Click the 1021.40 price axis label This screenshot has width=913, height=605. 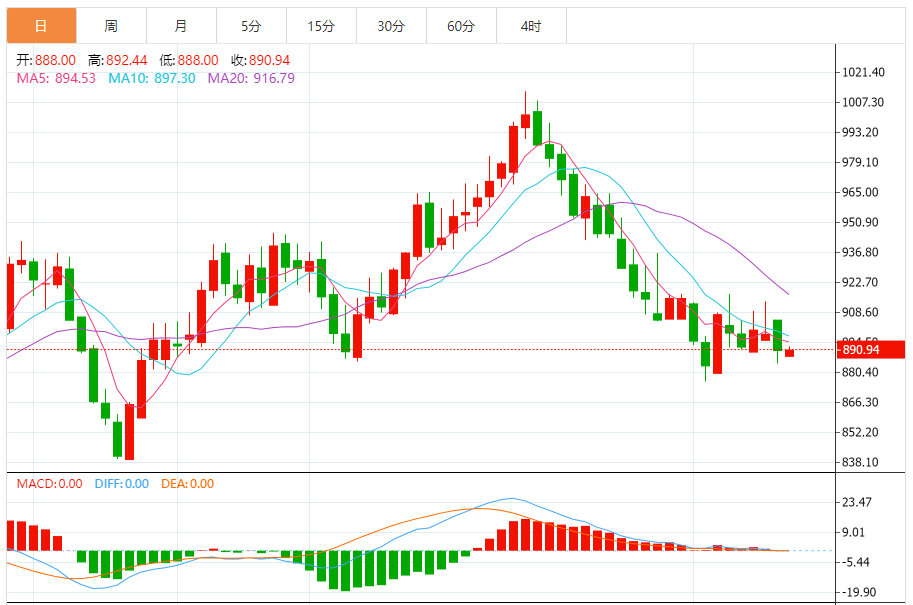[864, 72]
